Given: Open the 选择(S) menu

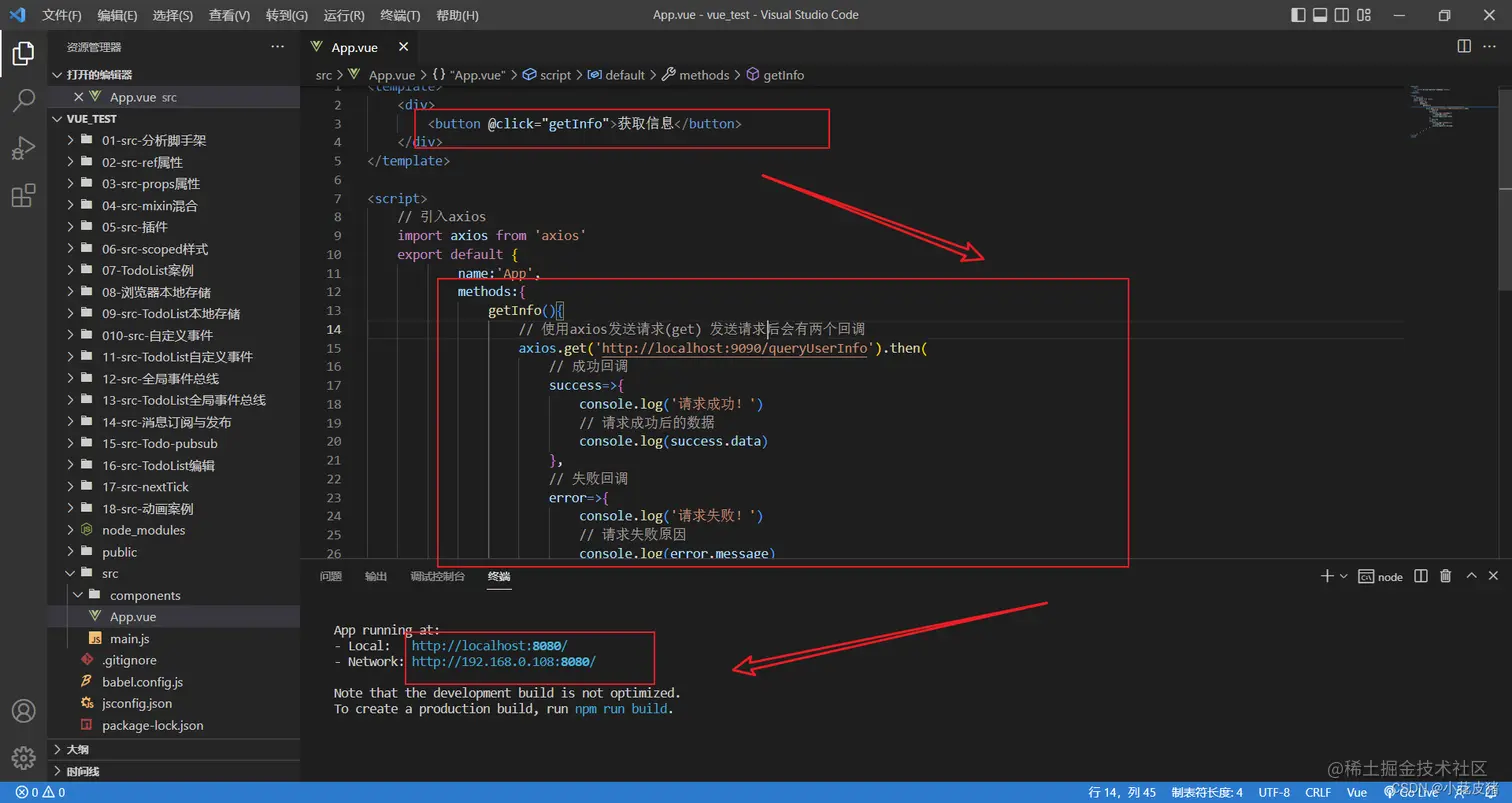Looking at the screenshot, I should click(x=174, y=15).
